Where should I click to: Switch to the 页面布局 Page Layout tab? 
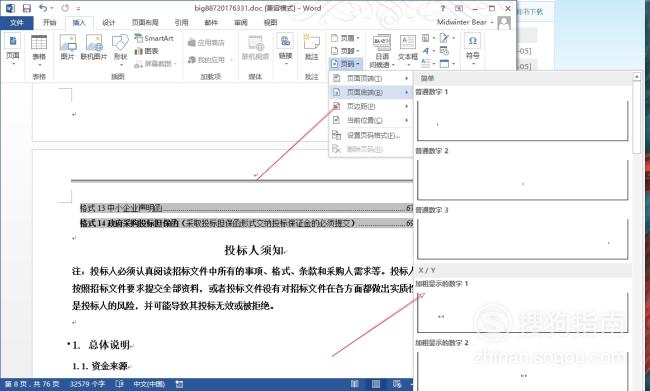coord(145,23)
